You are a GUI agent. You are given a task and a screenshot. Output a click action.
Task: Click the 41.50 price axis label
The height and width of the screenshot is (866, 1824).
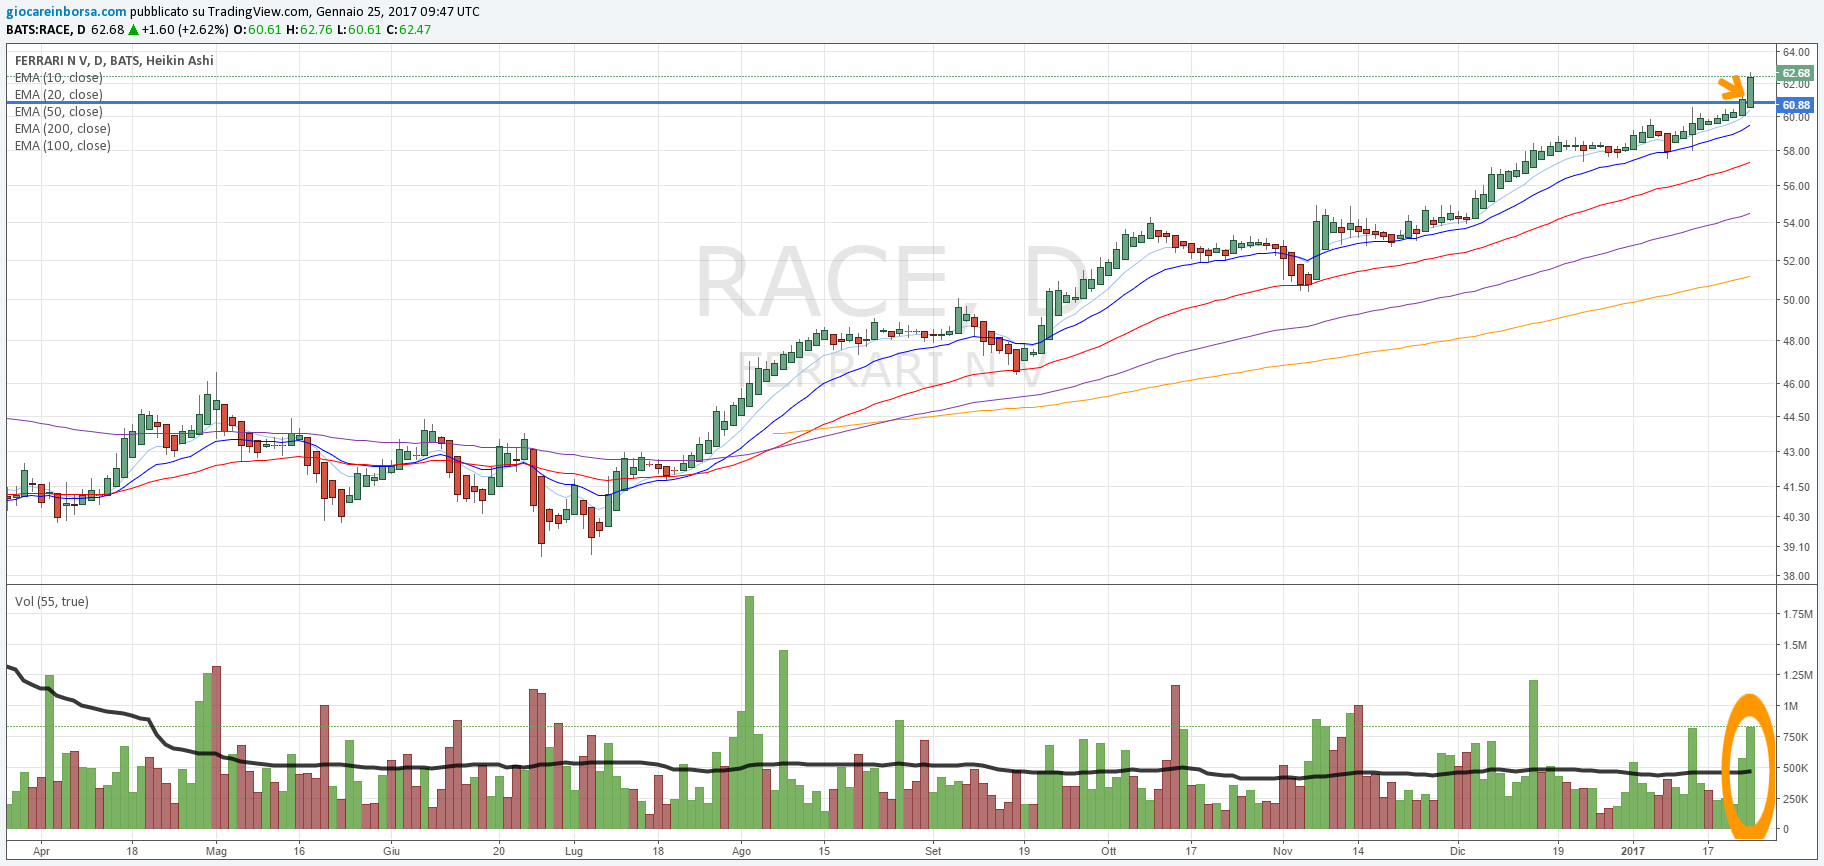(1796, 488)
